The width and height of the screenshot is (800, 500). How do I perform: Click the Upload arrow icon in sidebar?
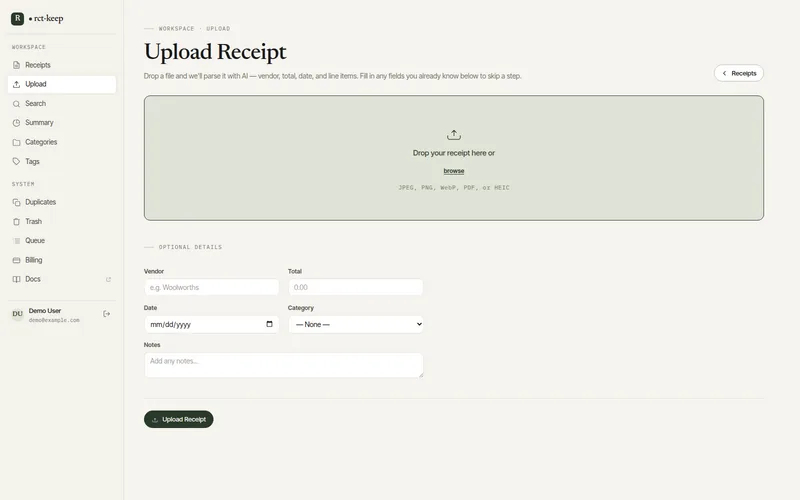[x=16, y=84]
